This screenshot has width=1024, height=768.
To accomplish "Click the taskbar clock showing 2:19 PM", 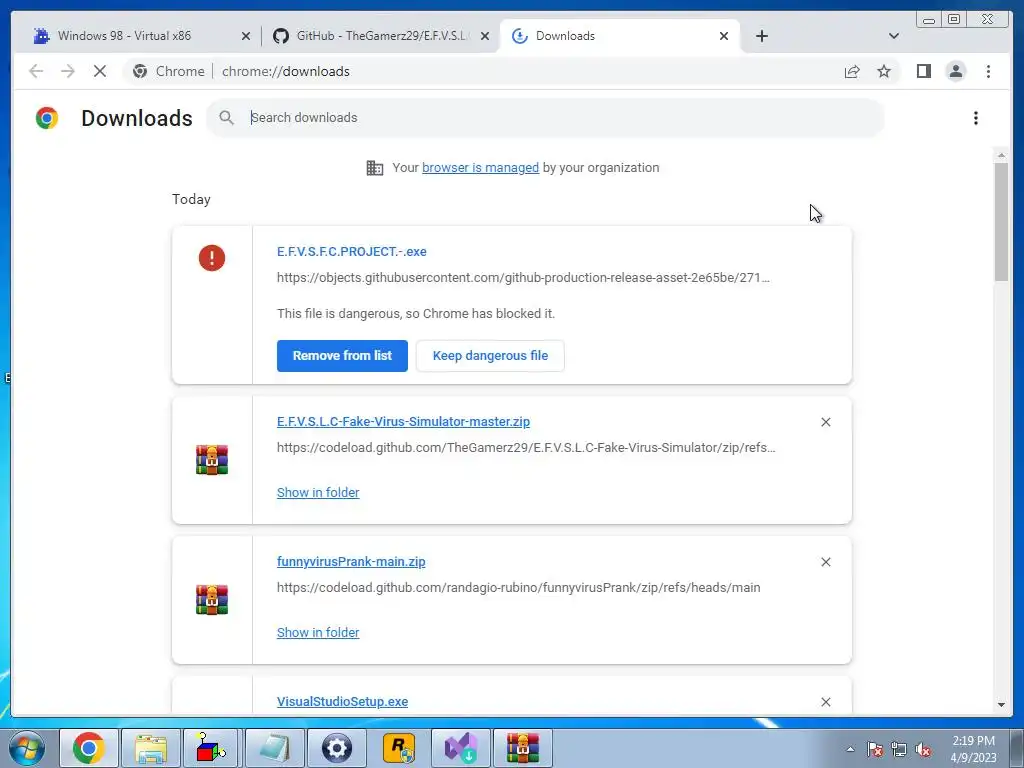I will point(973,748).
